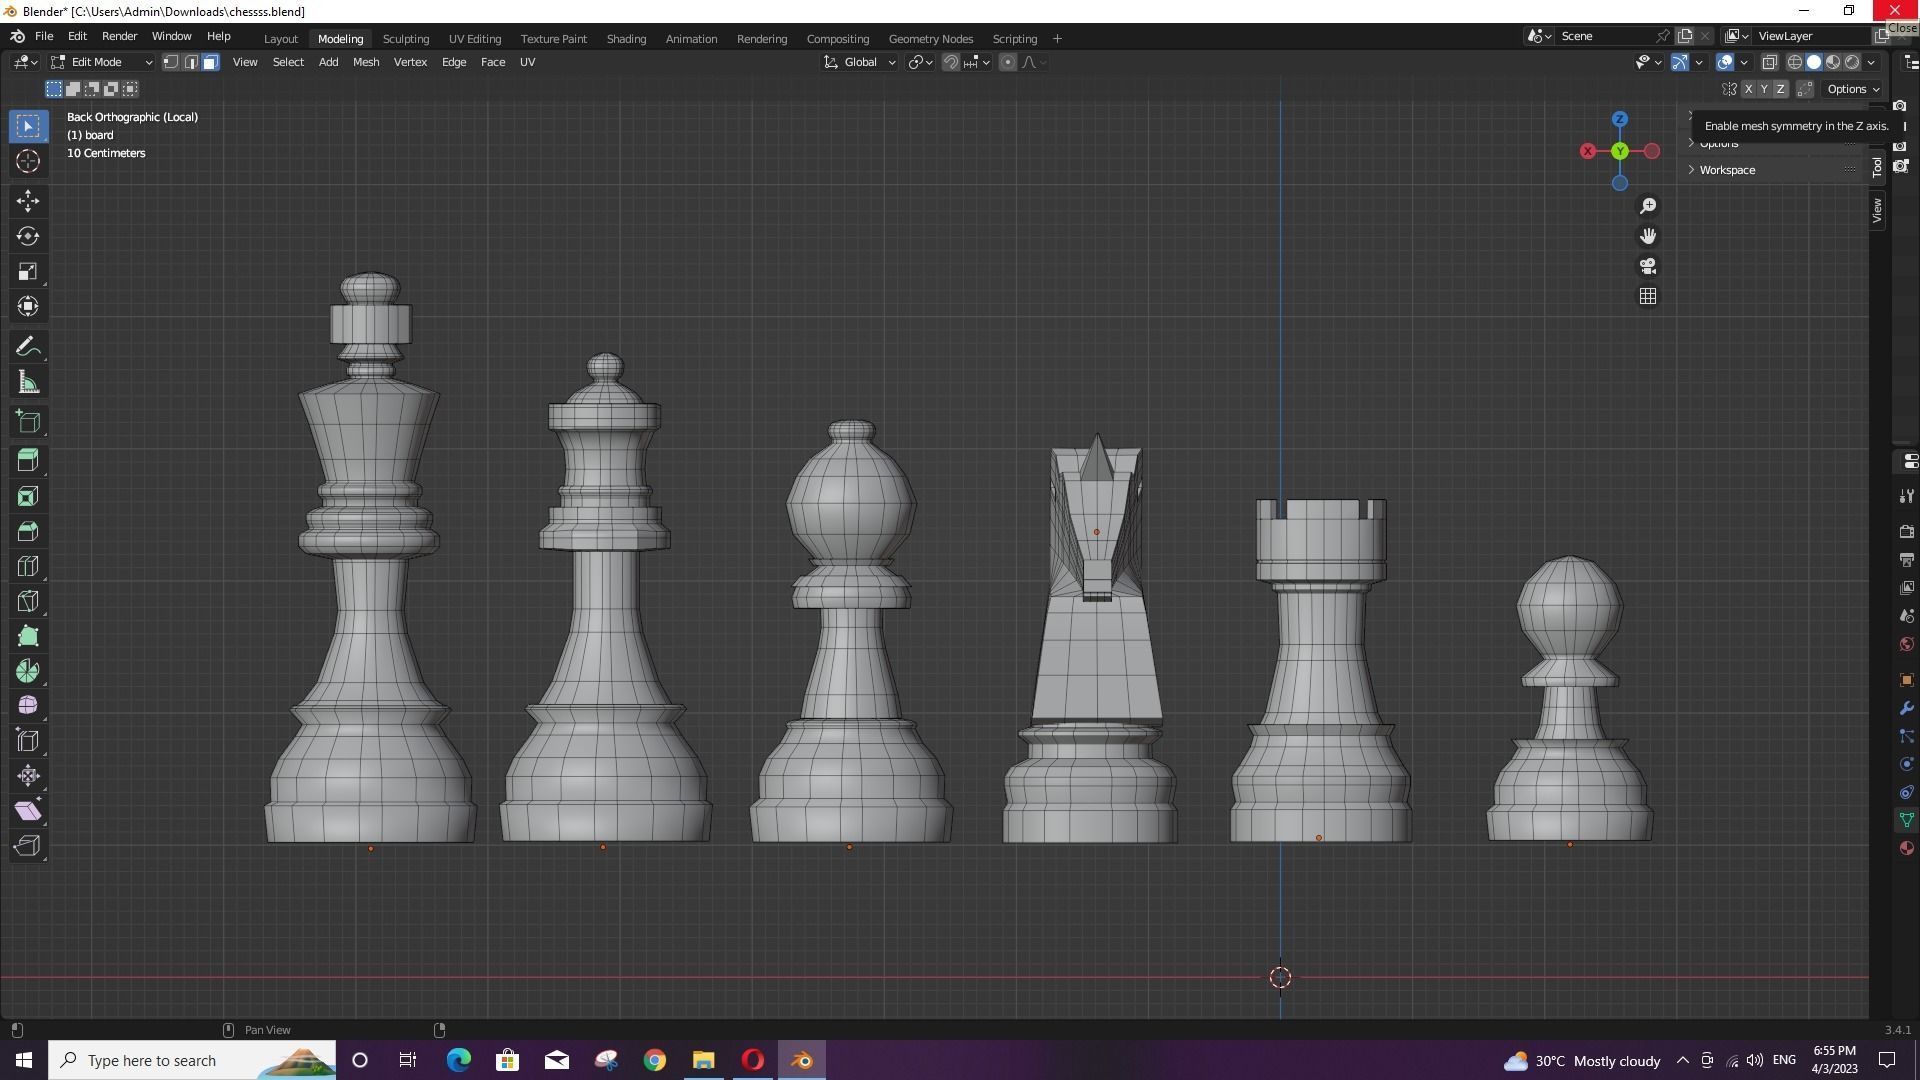Choose the Rotate tool

[28, 236]
